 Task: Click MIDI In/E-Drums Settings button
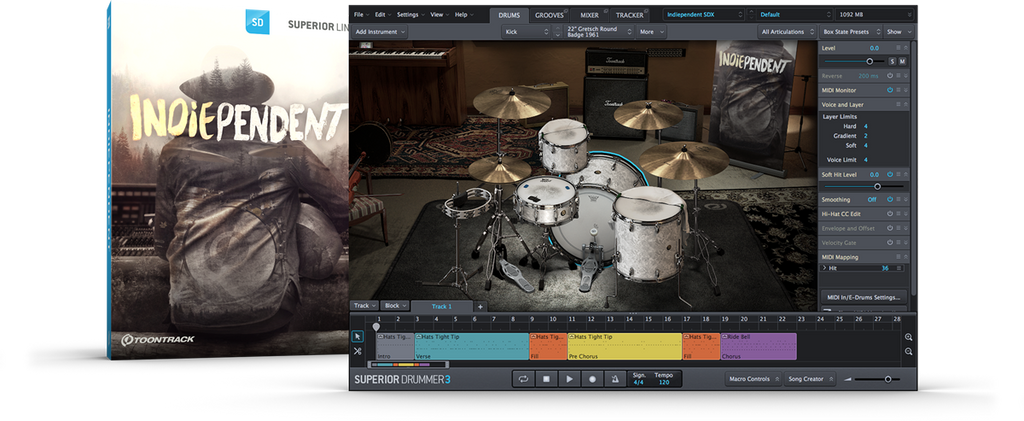coord(863,296)
